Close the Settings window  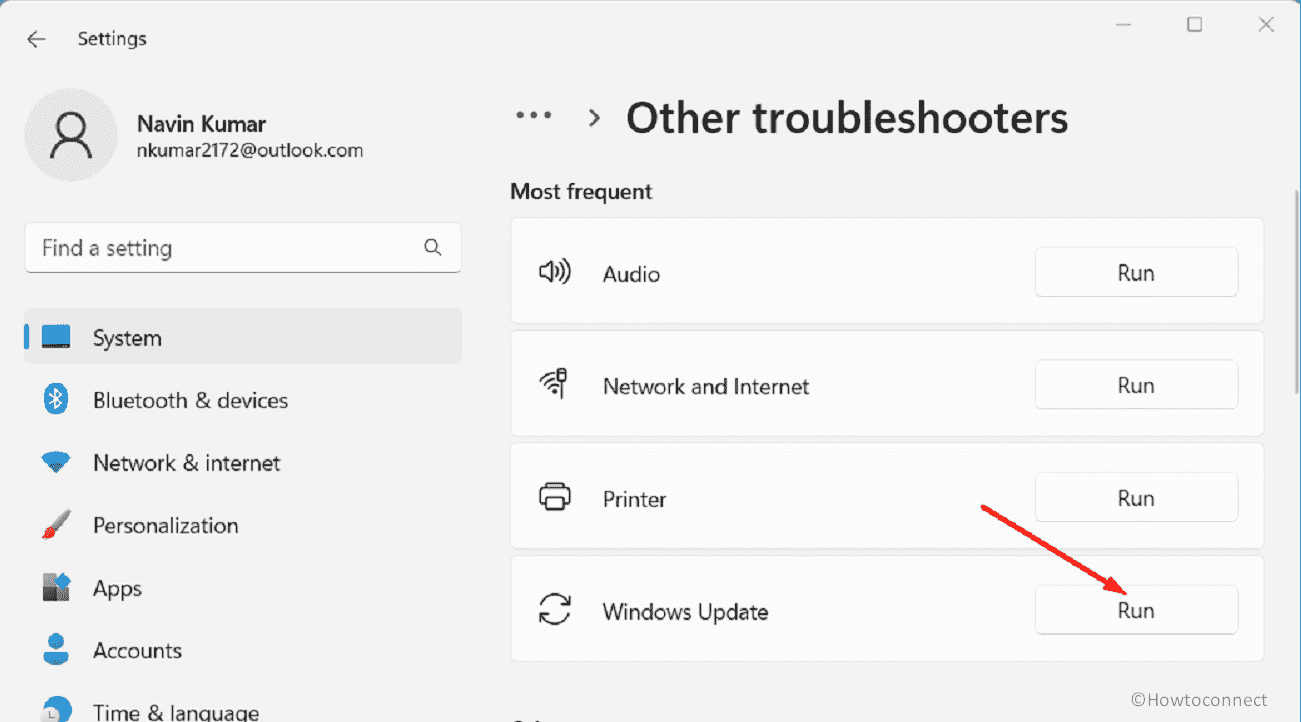point(1266,25)
